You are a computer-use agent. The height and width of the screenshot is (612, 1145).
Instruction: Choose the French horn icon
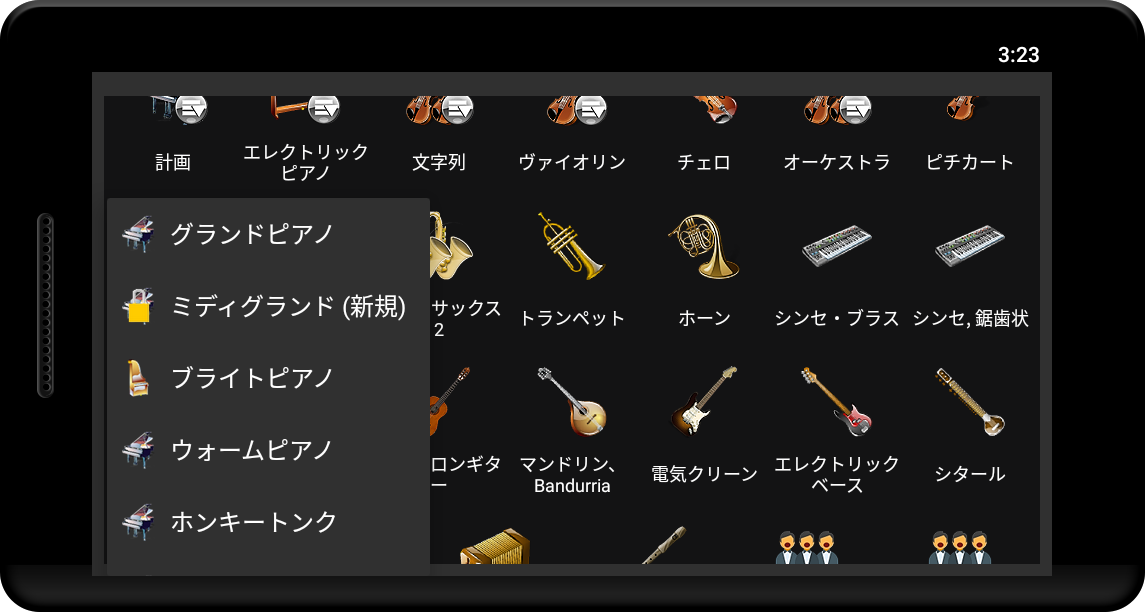tap(703, 246)
